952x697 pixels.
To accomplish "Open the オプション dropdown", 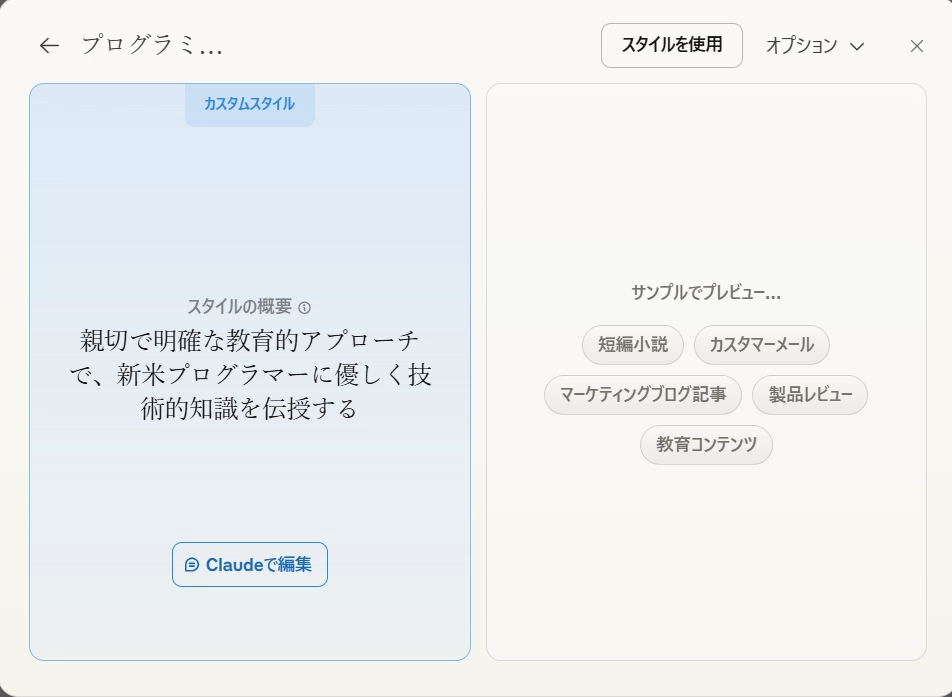I will (x=815, y=46).
